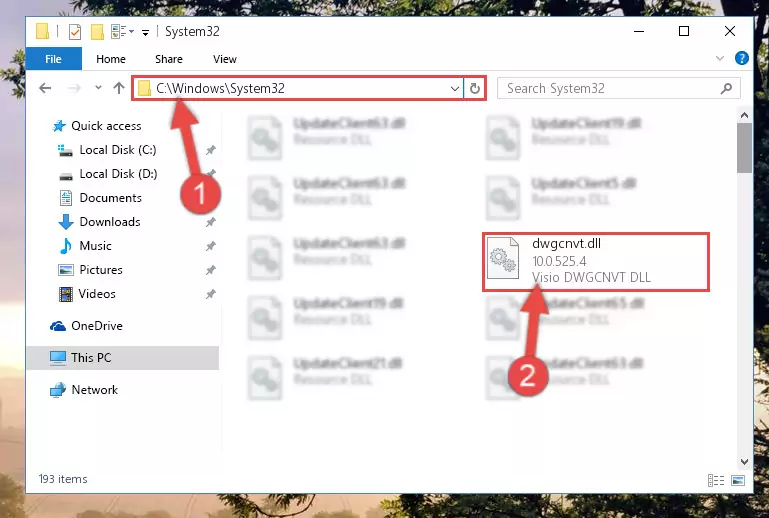Switch to Details view in status bar
The height and width of the screenshot is (518, 769).
(x=716, y=480)
